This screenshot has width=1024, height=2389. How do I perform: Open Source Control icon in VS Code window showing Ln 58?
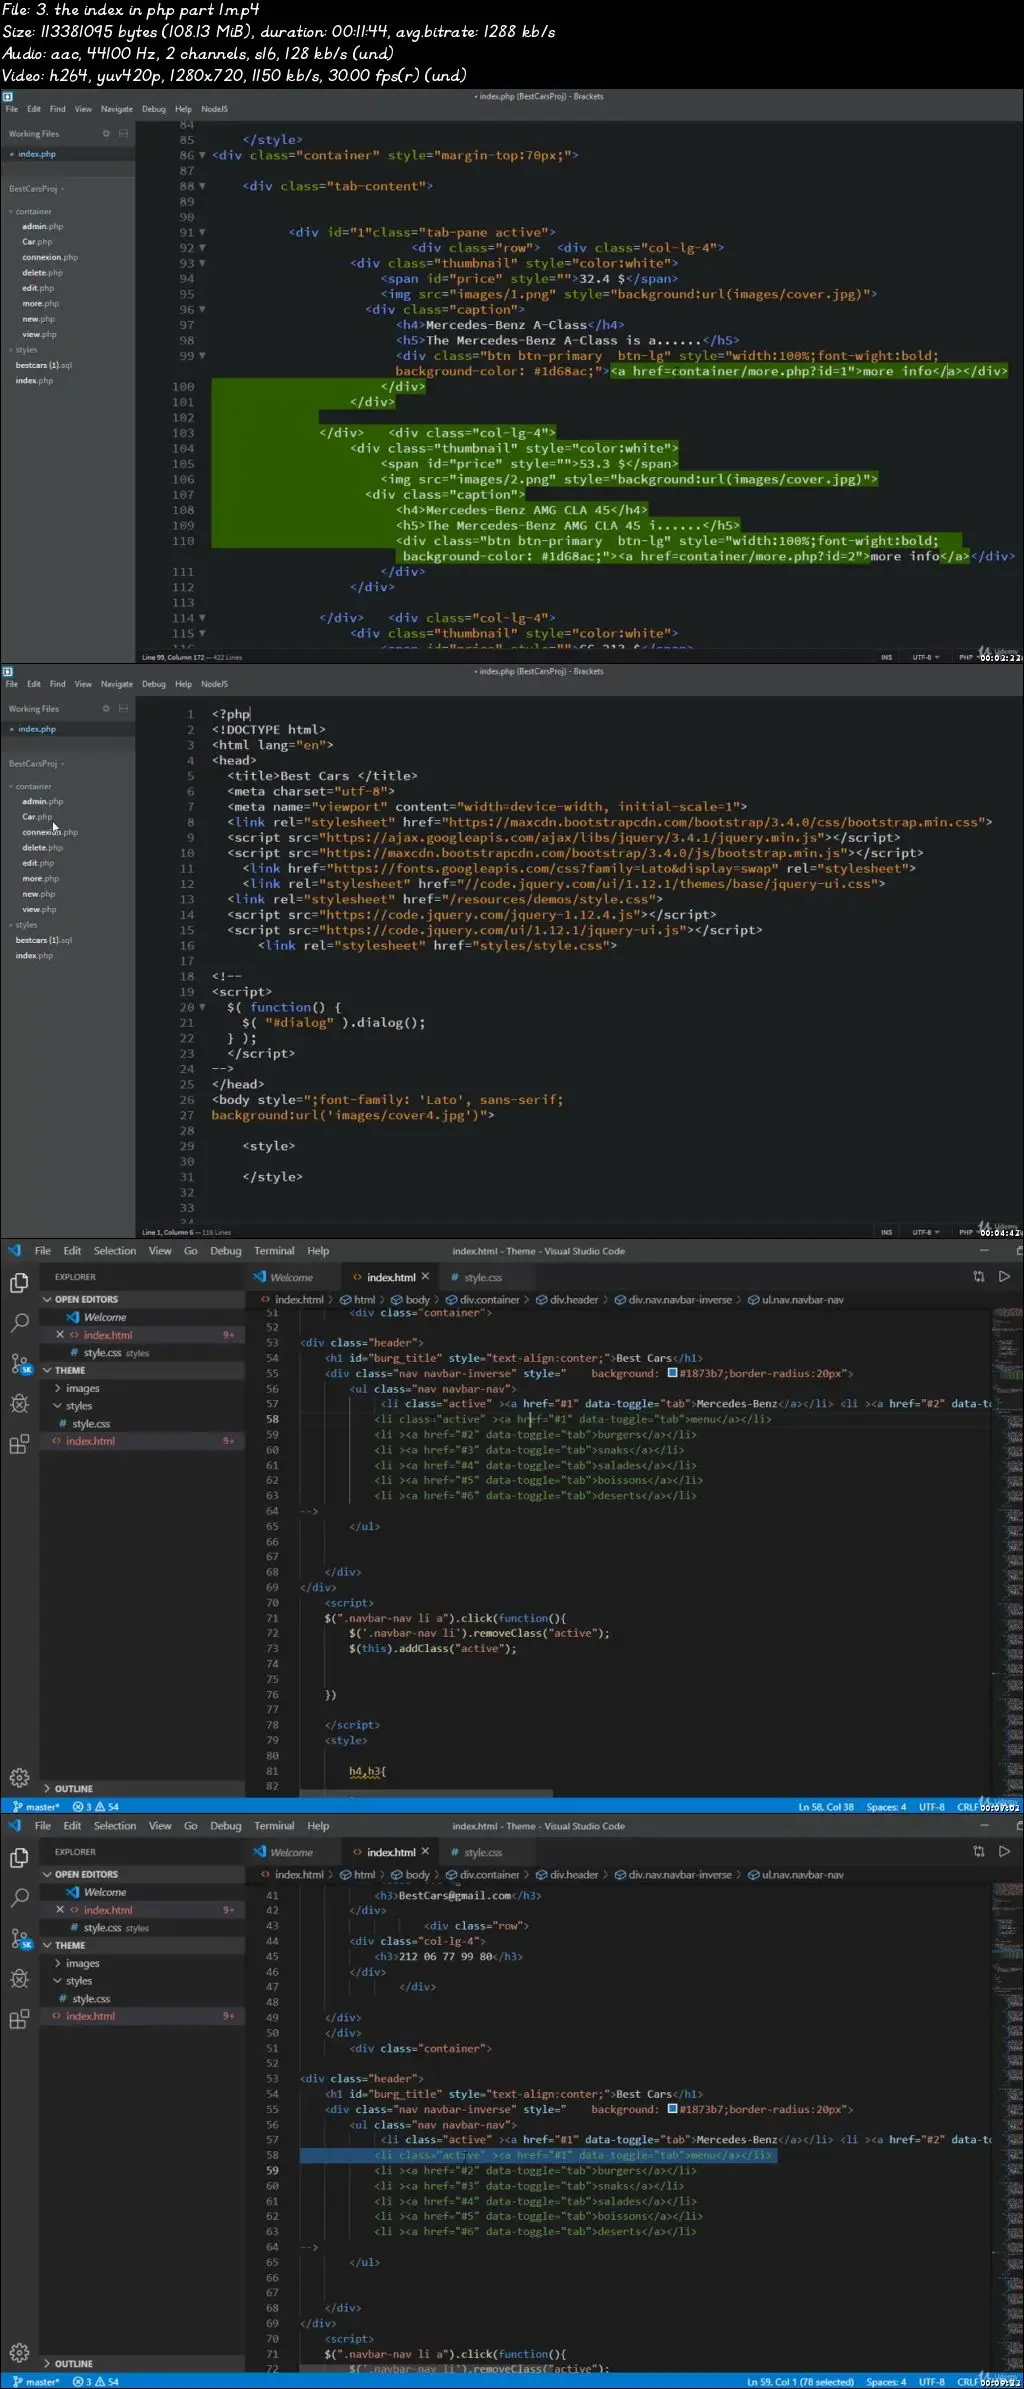click(x=20, y=1364)
